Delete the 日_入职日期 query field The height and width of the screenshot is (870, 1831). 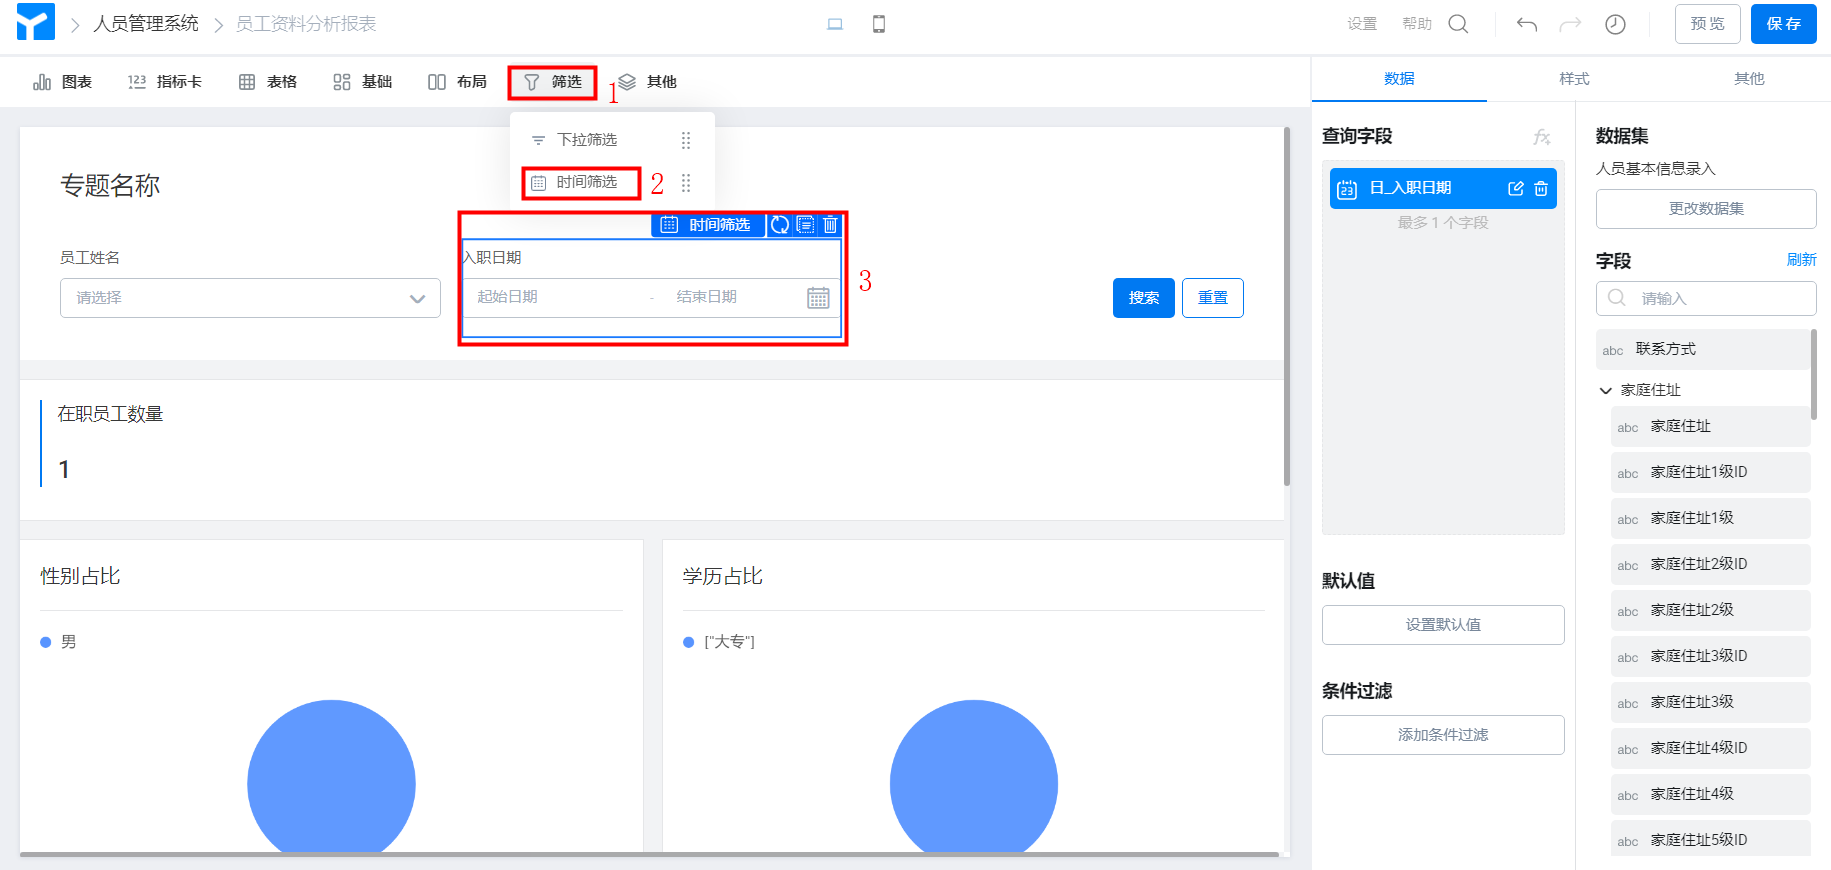tap(1541, 189)
